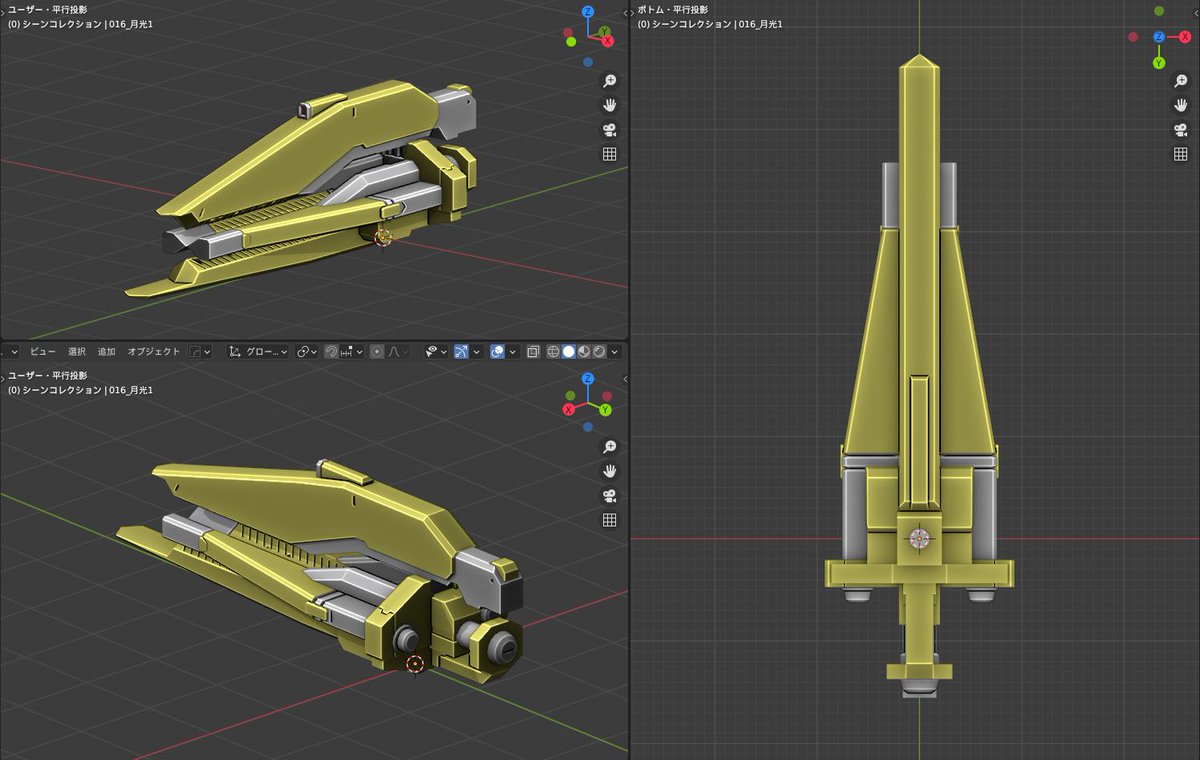This screenshot has width=1200, height=760.
Task: Click X axis on top-left viewport gizmo
Action: click(x=607, y=42)
